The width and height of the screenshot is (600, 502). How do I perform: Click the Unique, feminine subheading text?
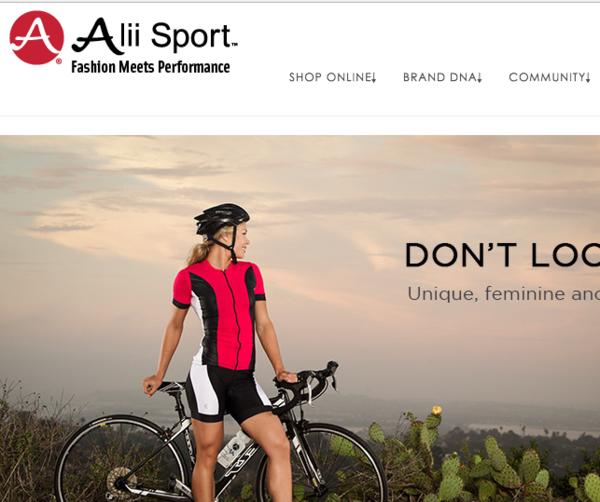(x=504, y=294)
